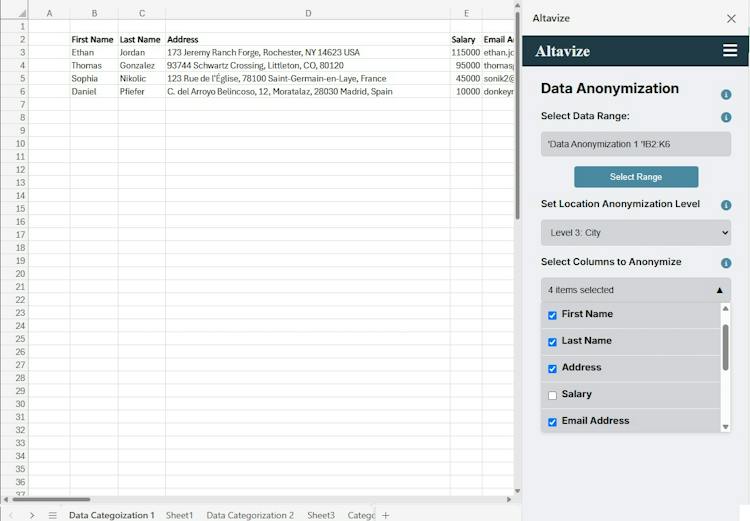This screenshot has height=521, width=750.
Task: Open the Altavize hamburger menu
Action: pos(729,50)
